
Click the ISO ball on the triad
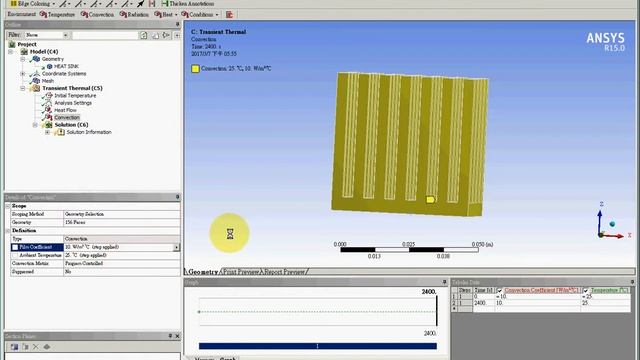tap(612, 224)
